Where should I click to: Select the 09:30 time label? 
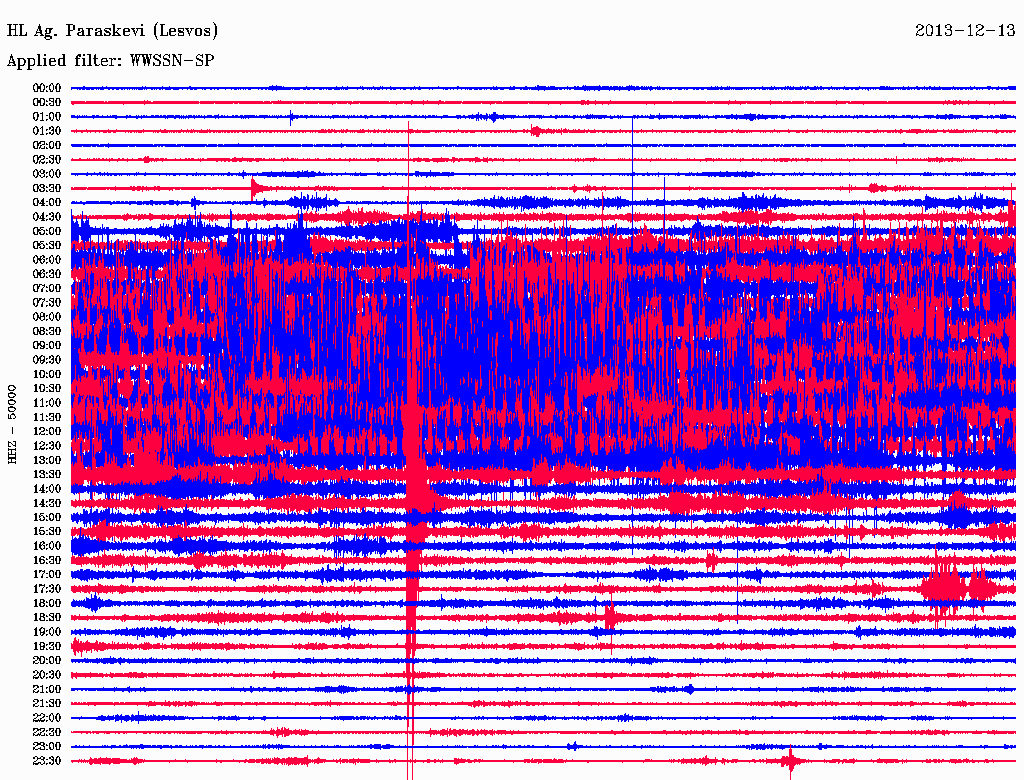click(x=47, y=360)
